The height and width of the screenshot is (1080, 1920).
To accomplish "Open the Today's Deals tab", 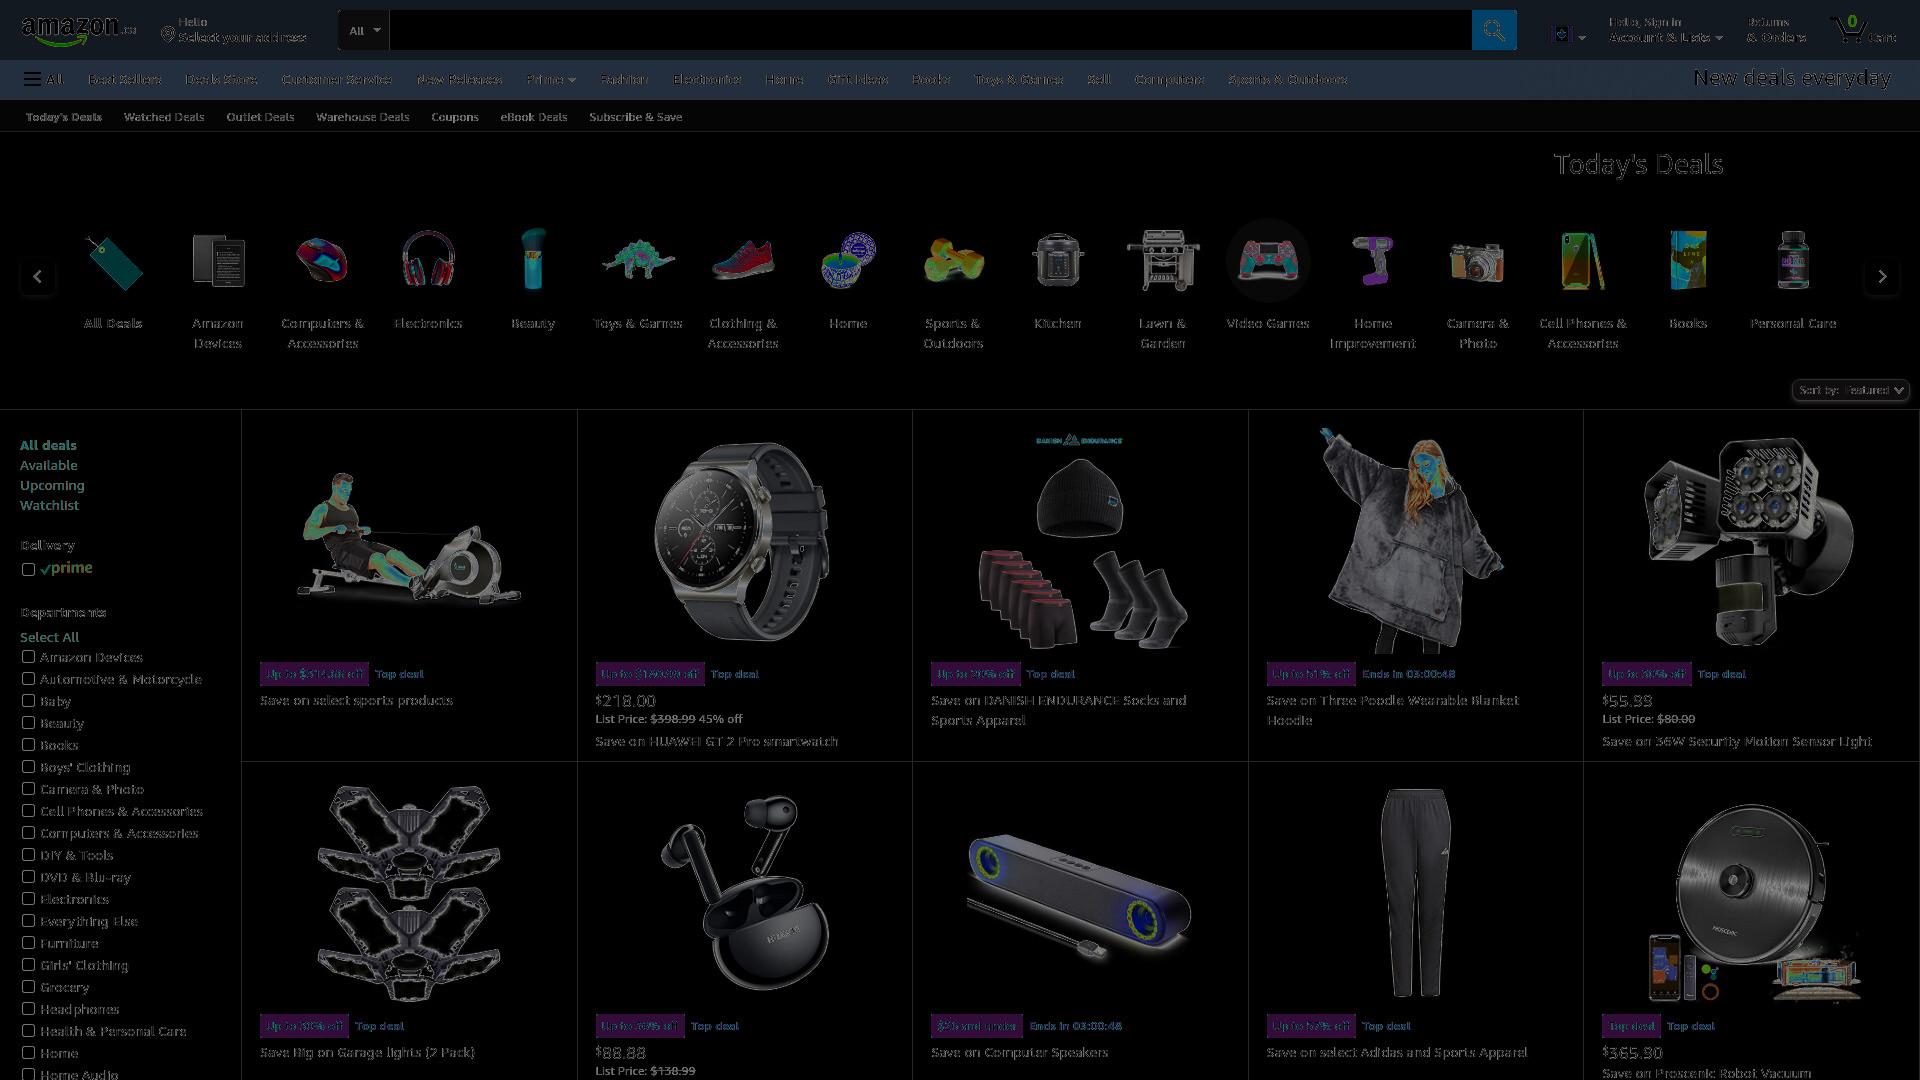I will (64, 117).
